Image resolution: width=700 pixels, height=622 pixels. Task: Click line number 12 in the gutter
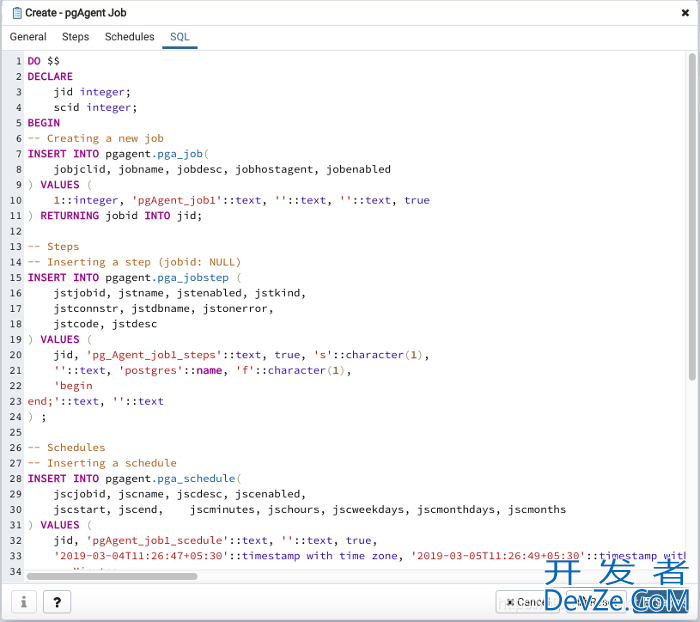coord(16,231)
